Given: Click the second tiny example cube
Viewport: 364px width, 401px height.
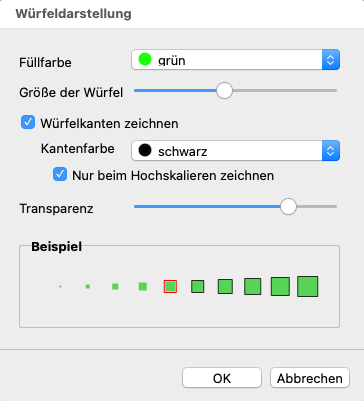Looking at the screenshot, I should click(88, 286).
